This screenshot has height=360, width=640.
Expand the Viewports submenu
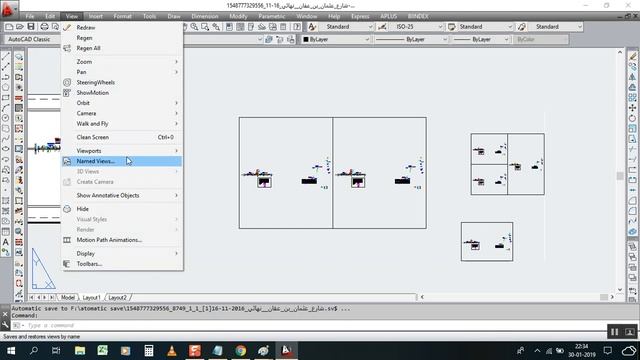[x=122, y=151]
